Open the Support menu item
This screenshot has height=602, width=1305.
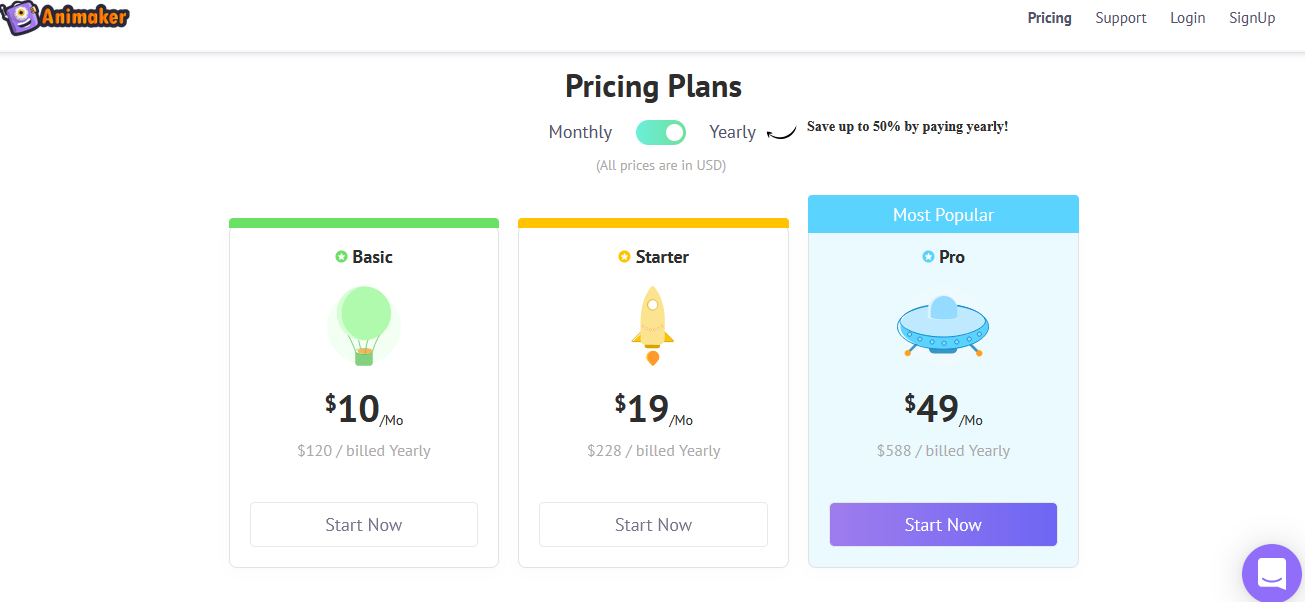[x=1120, y=18]
